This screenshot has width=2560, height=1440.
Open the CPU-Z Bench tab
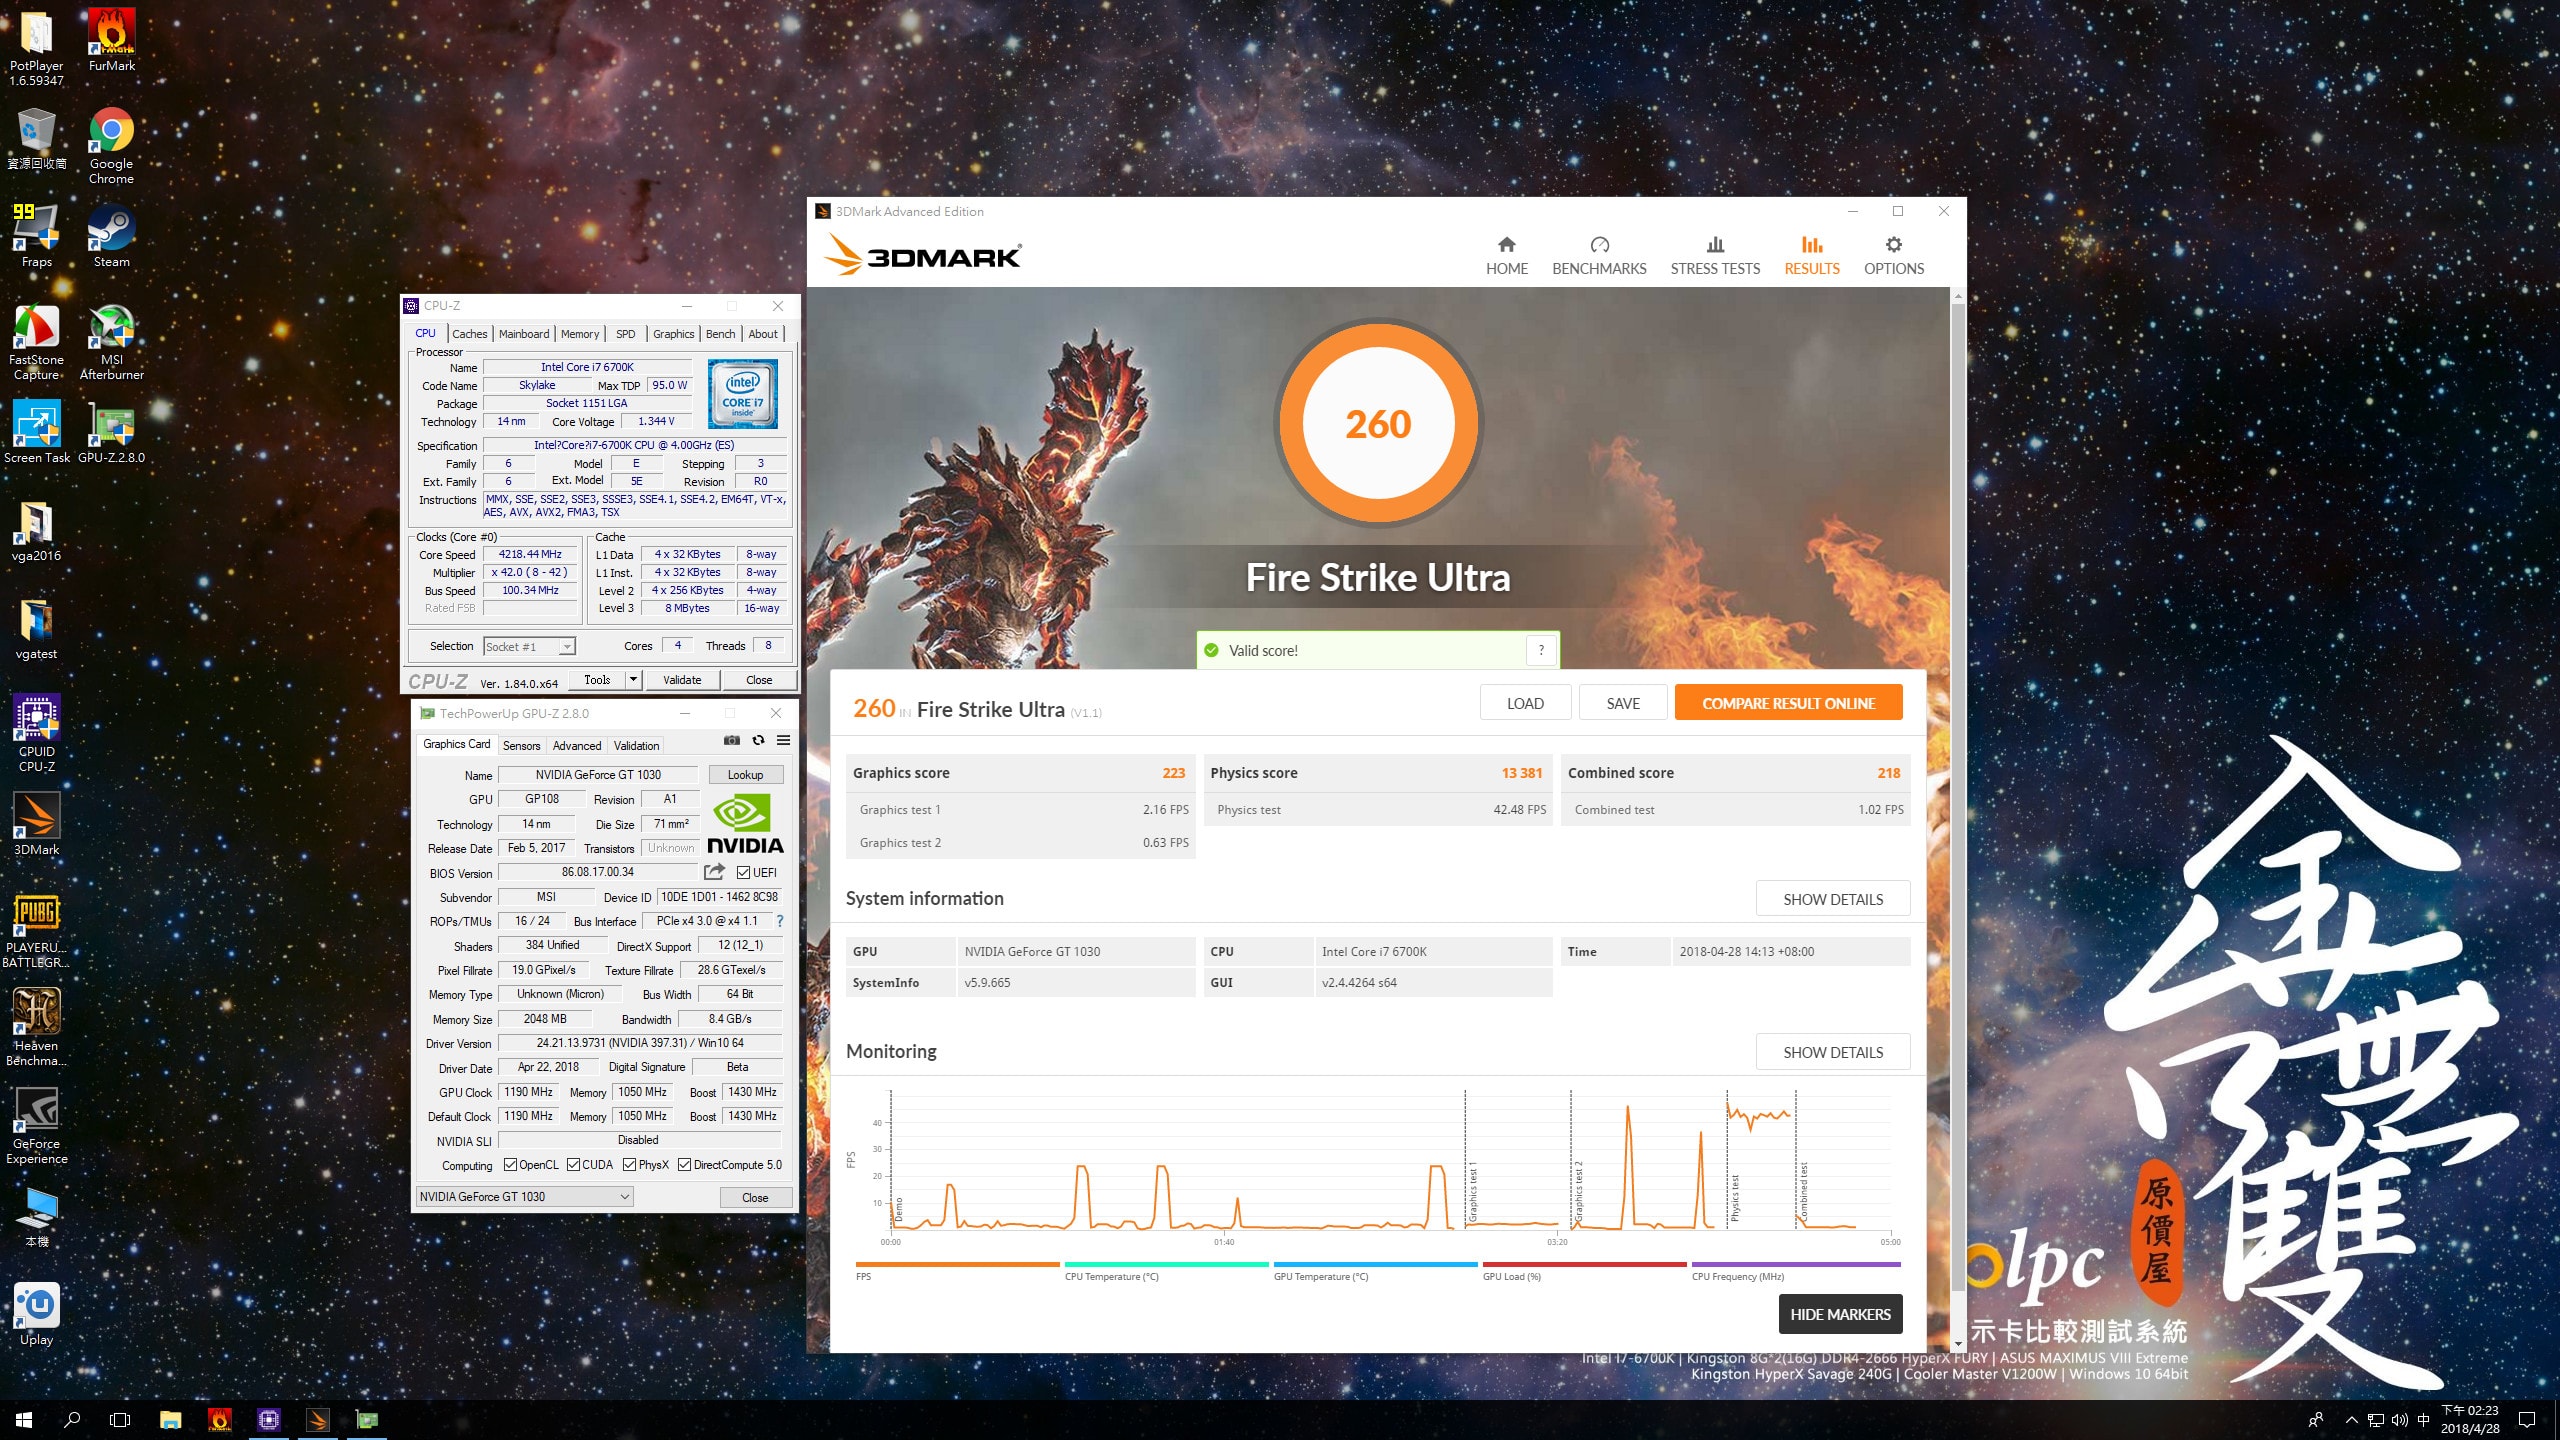(x=720, y=334)
